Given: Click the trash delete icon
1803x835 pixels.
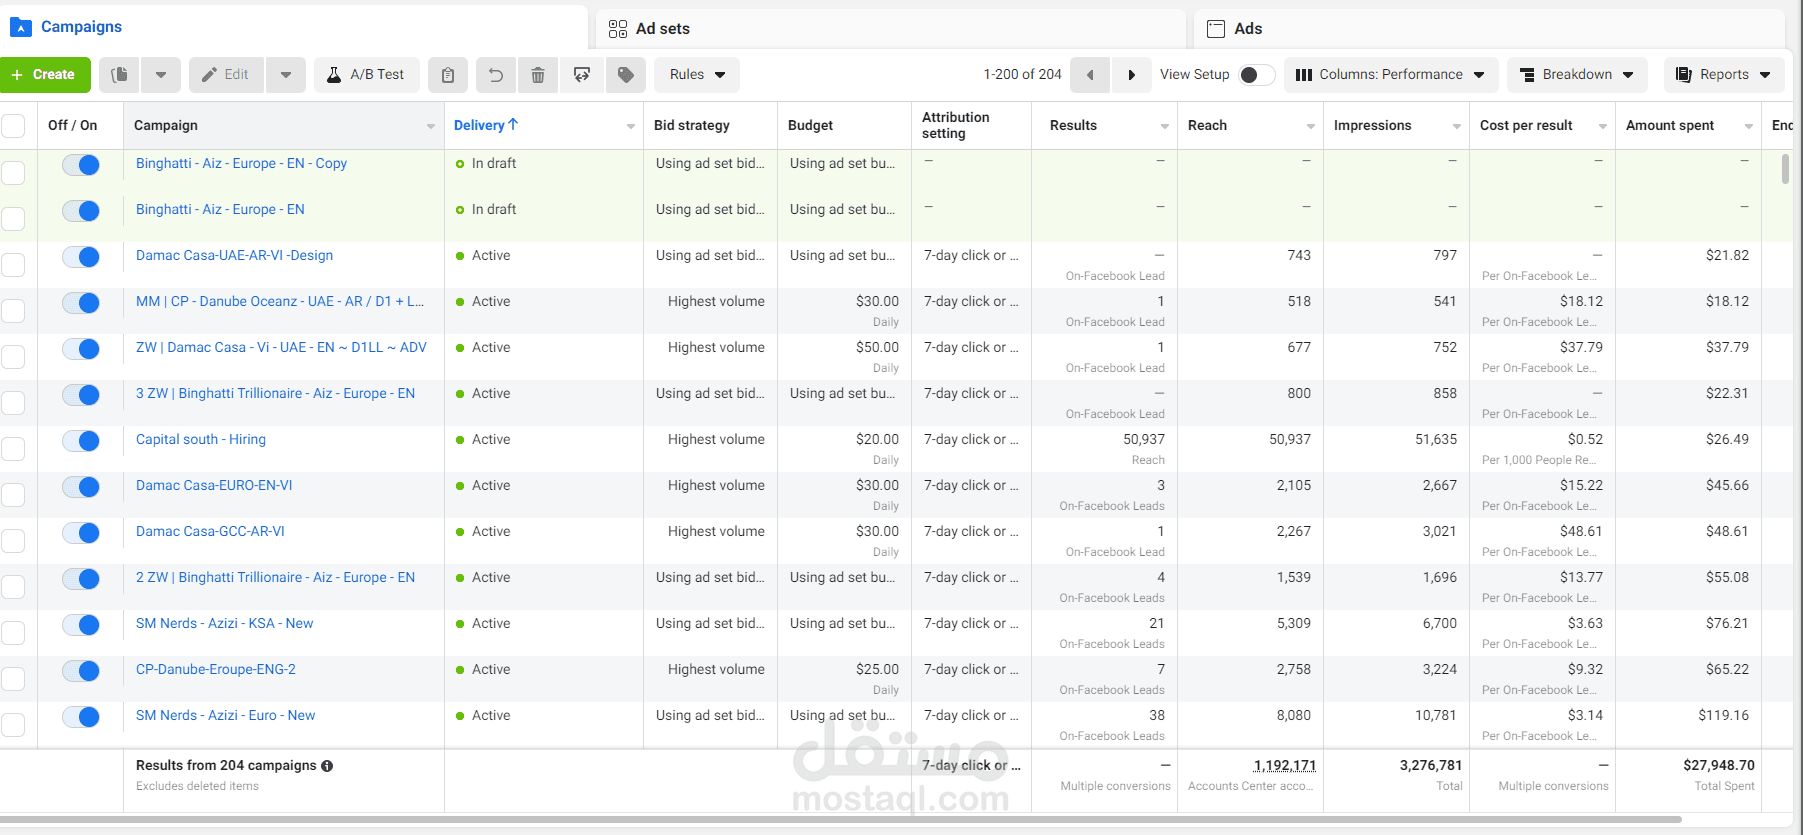Looking at the screenshot, I should click(x=538, y=75).
